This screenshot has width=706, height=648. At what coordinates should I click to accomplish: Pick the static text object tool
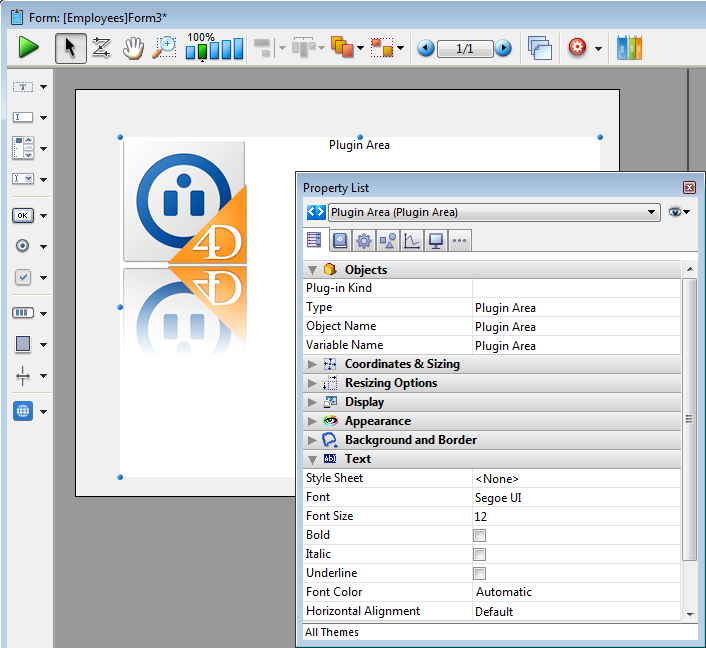point(22,87)
